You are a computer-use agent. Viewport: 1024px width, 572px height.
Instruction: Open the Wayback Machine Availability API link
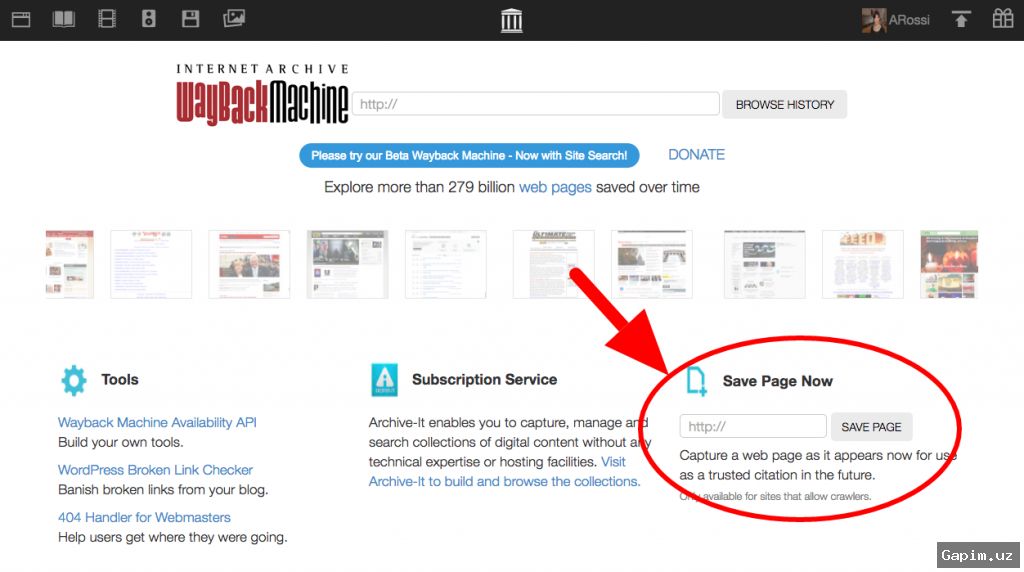pyautogui.click(x=157, y=422)
